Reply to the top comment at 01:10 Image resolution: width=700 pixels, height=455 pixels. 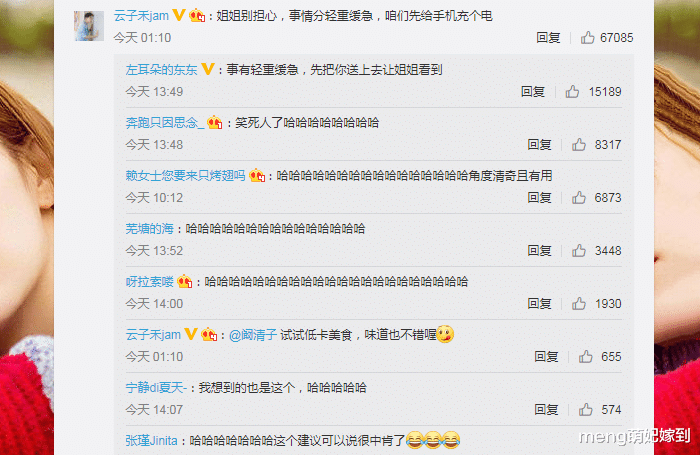[x=548, y=38]
